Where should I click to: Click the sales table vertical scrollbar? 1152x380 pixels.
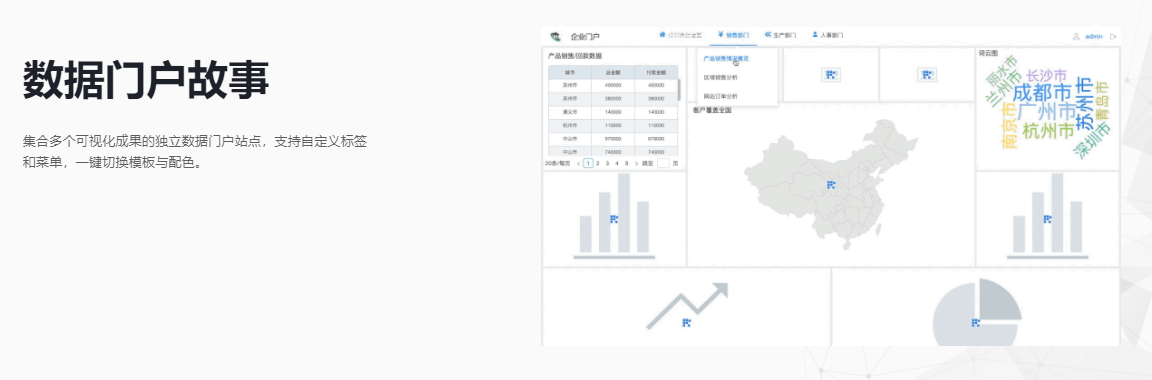pos(679,90)
